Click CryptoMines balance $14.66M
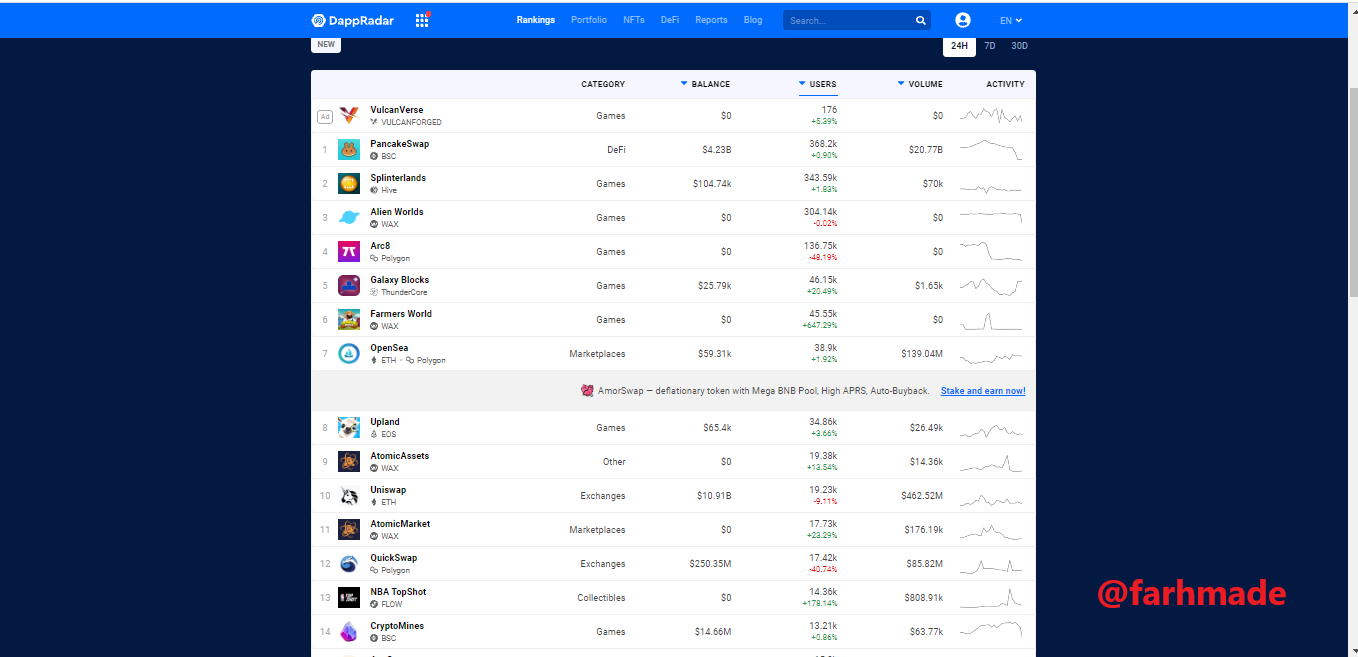 [x=713, y=632]
